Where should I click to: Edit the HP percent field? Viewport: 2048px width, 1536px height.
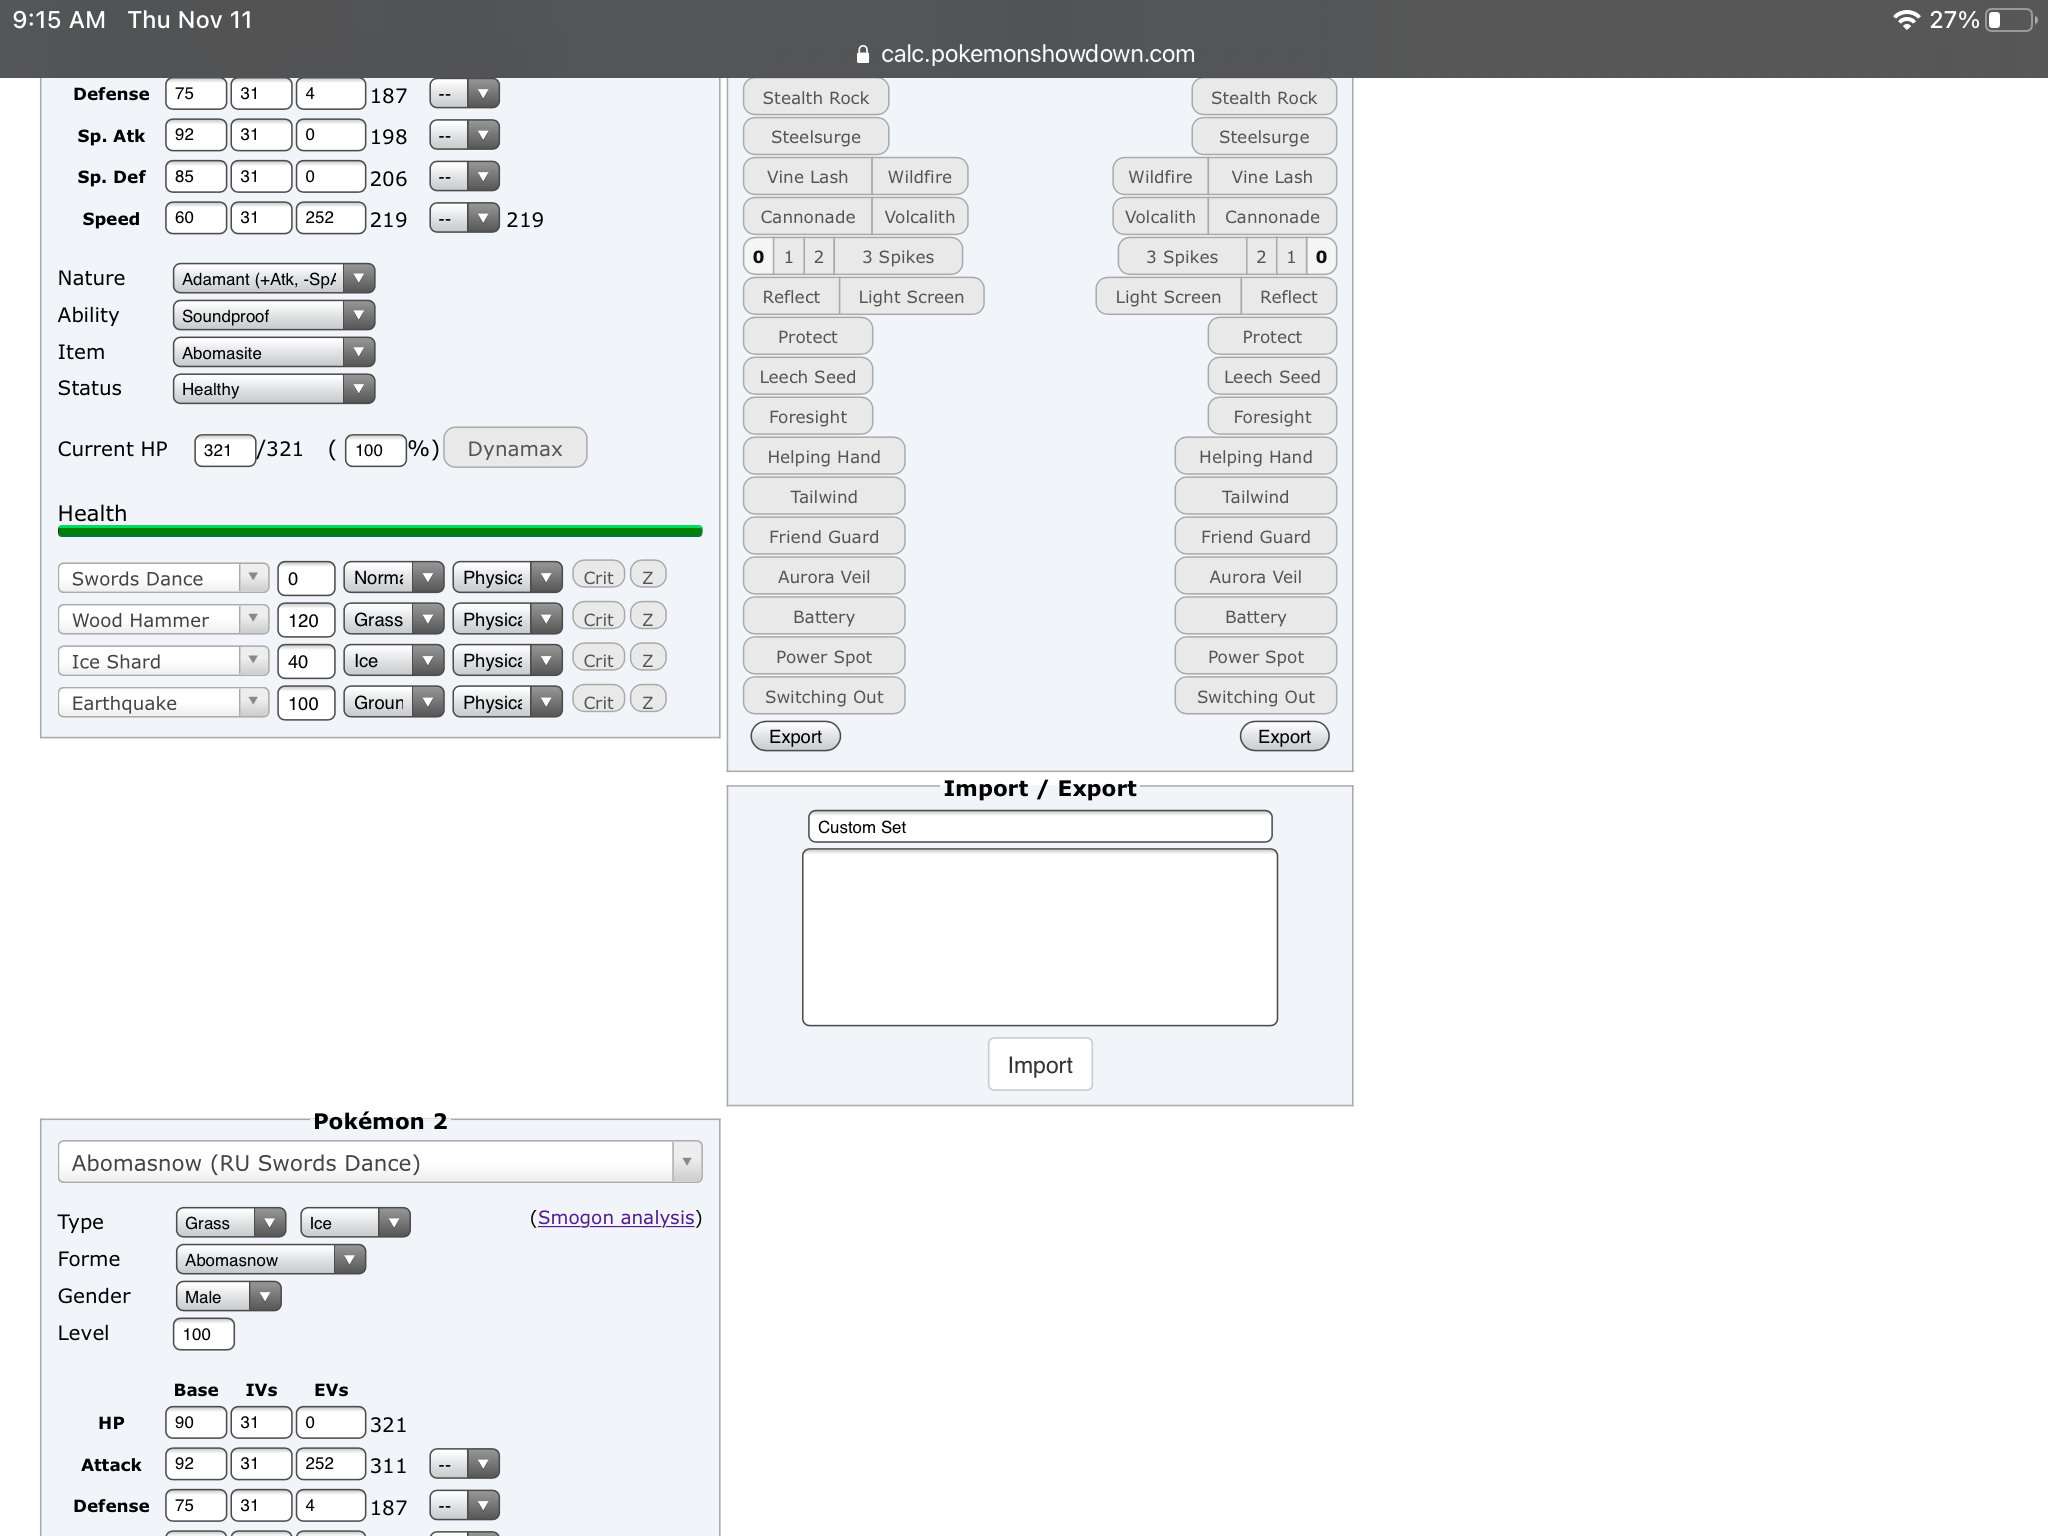click(375, 450)
